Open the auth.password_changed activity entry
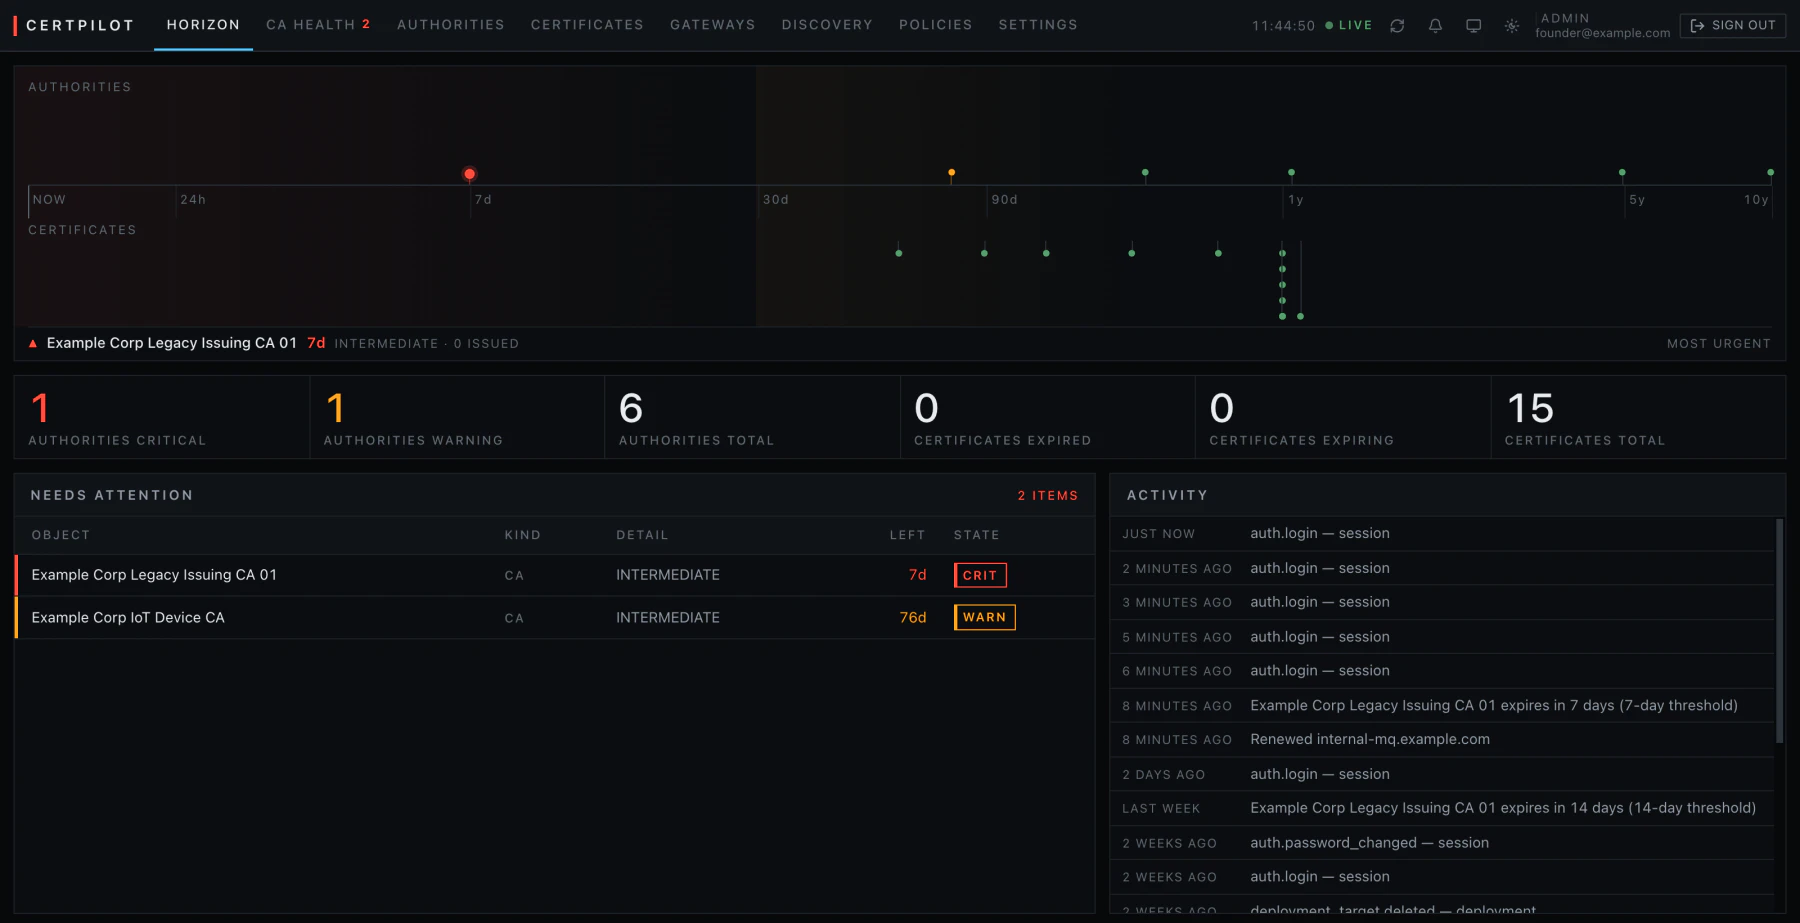The image size is (1800, 923). pos(1442,843)
